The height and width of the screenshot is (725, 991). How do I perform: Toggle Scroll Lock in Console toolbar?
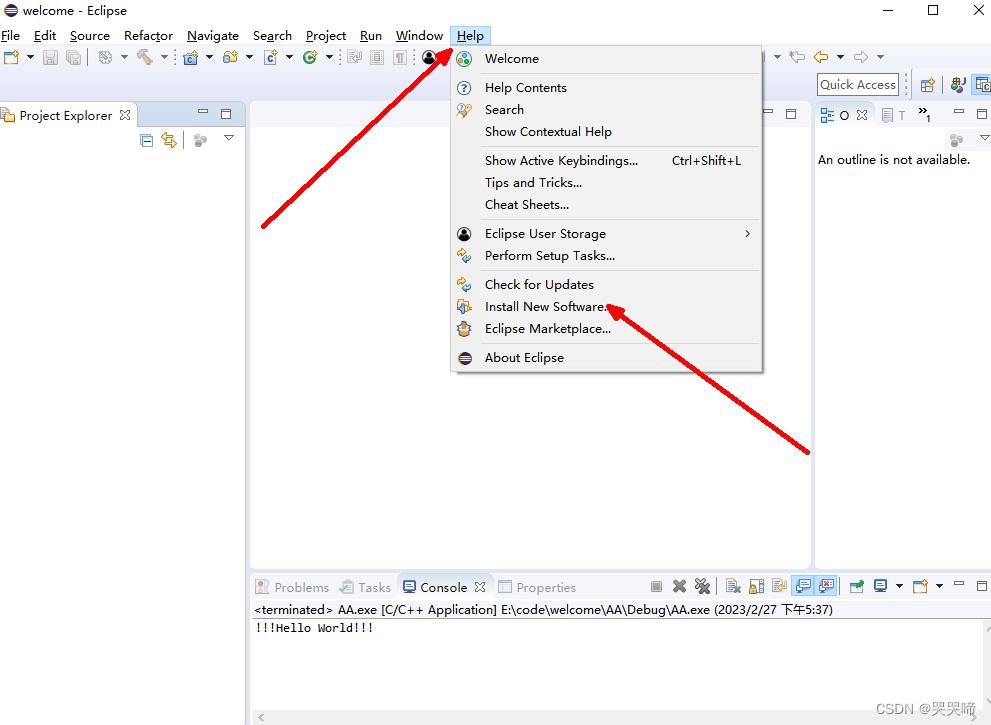(x=757, y=587)
